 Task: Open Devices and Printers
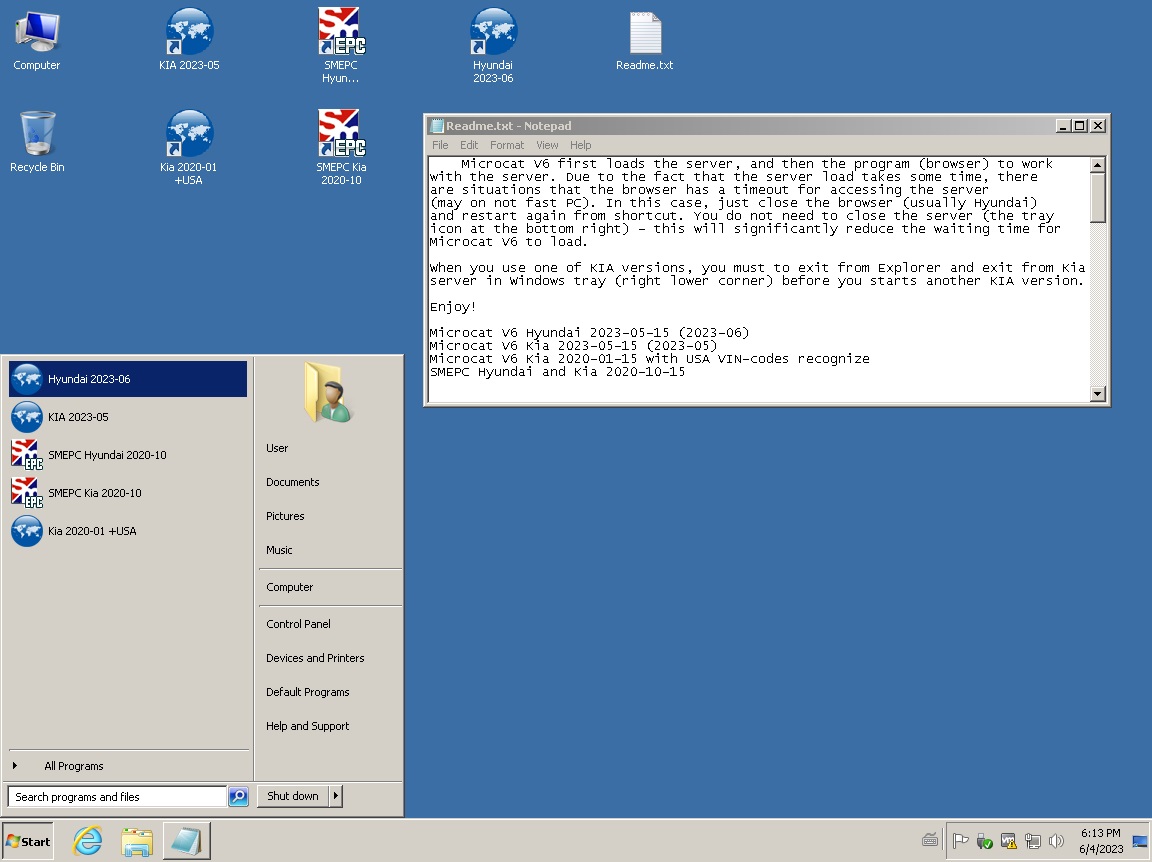(315, 658)
